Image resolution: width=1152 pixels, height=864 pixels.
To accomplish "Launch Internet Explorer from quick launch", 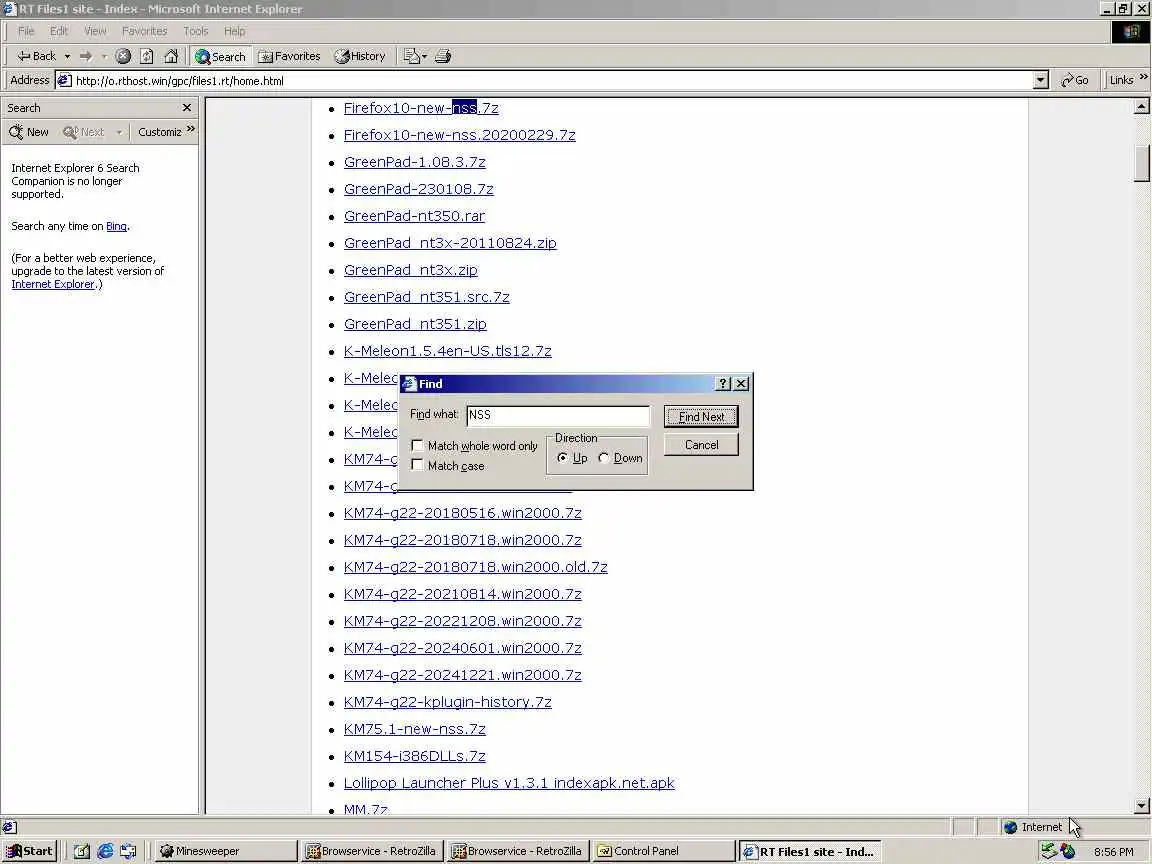I will coord(105,852).
